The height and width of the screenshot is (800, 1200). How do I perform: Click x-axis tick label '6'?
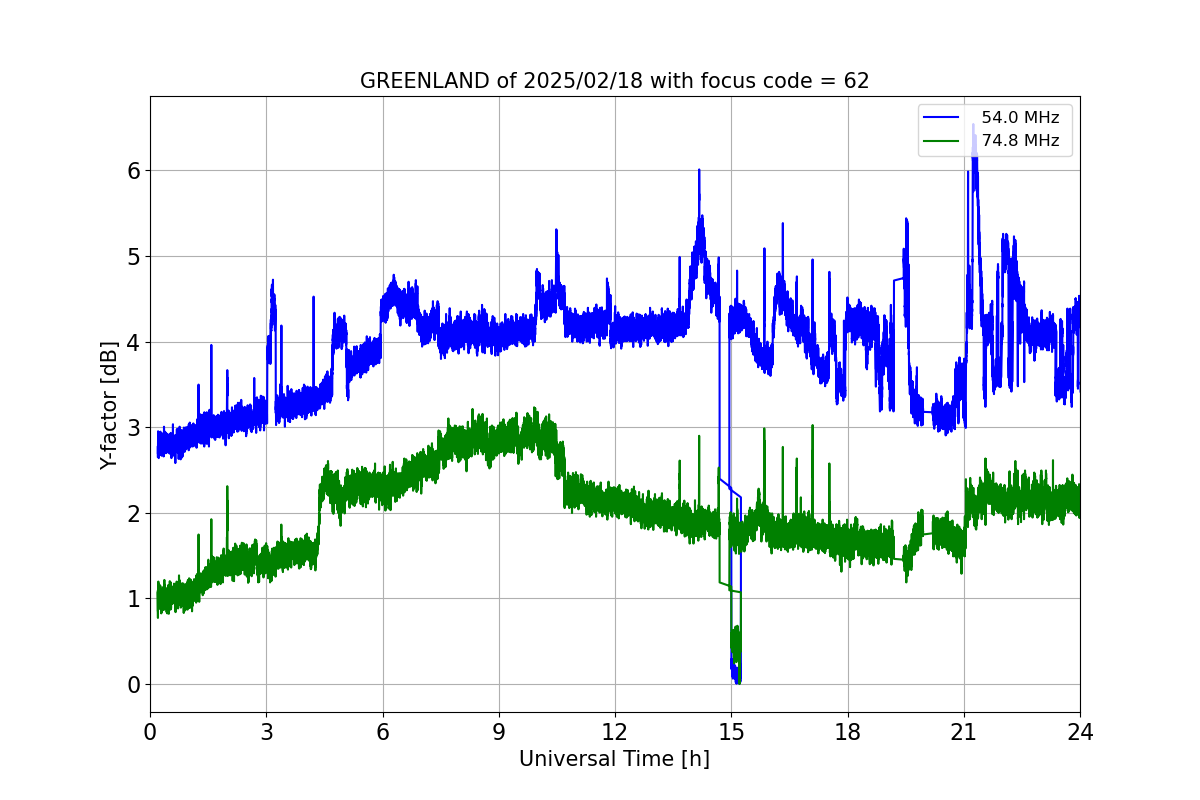[x=383, y=731]
